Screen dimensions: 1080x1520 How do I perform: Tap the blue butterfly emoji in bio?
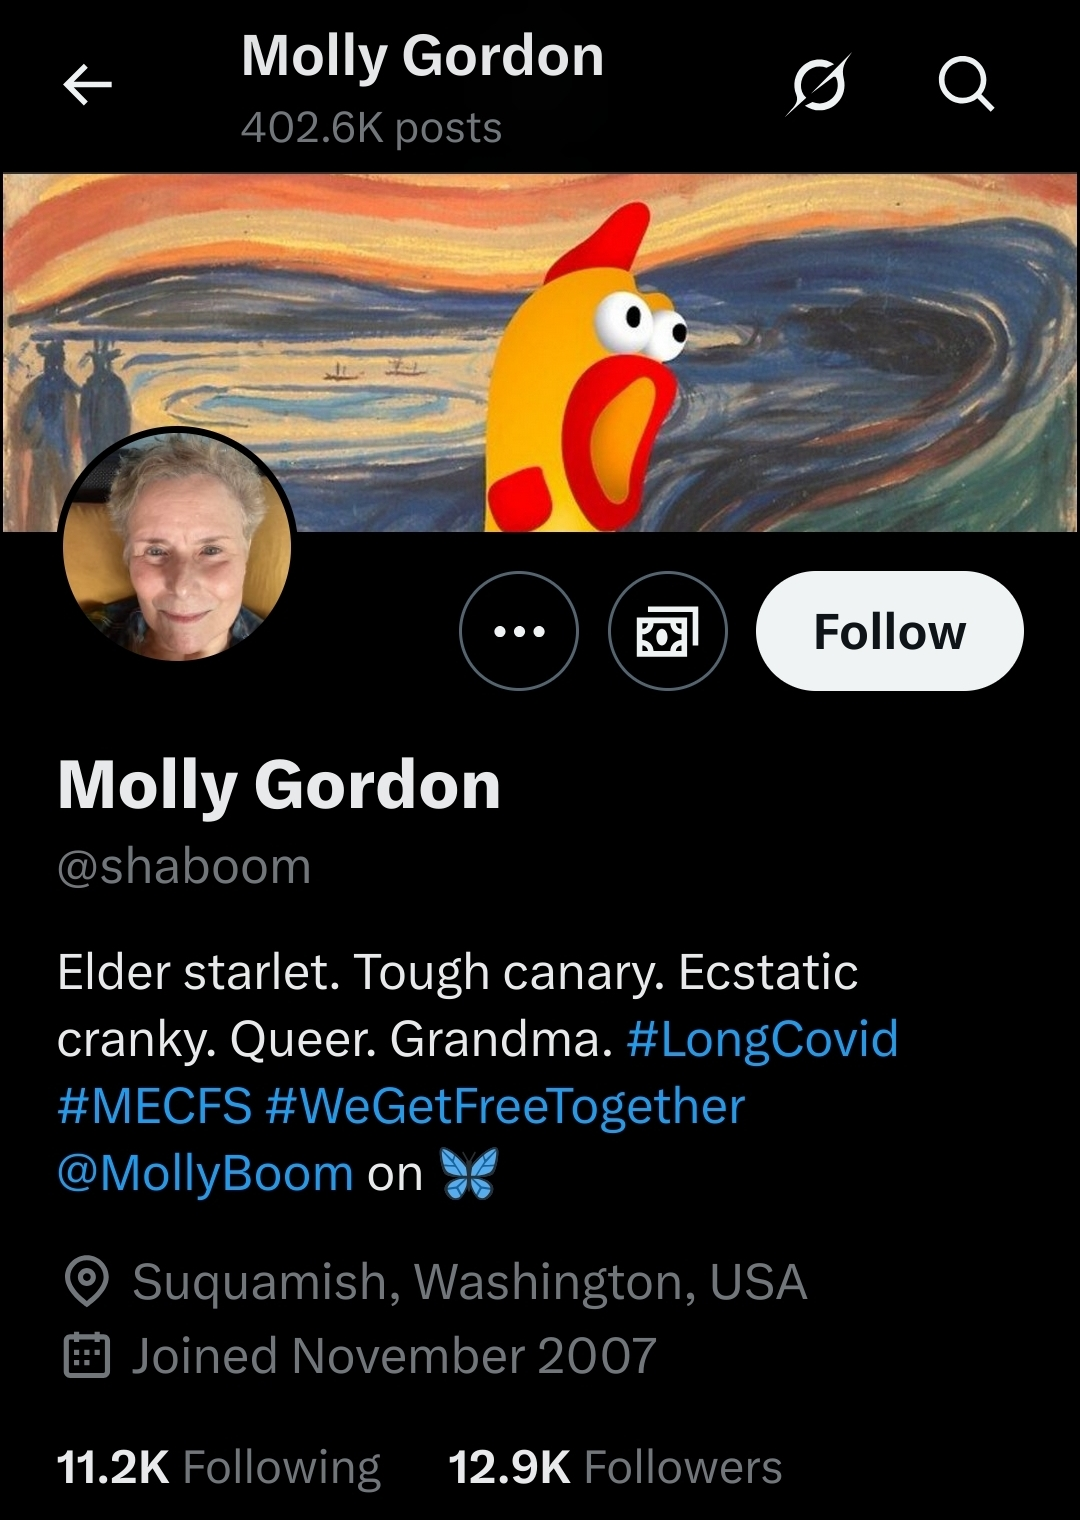469,1173
